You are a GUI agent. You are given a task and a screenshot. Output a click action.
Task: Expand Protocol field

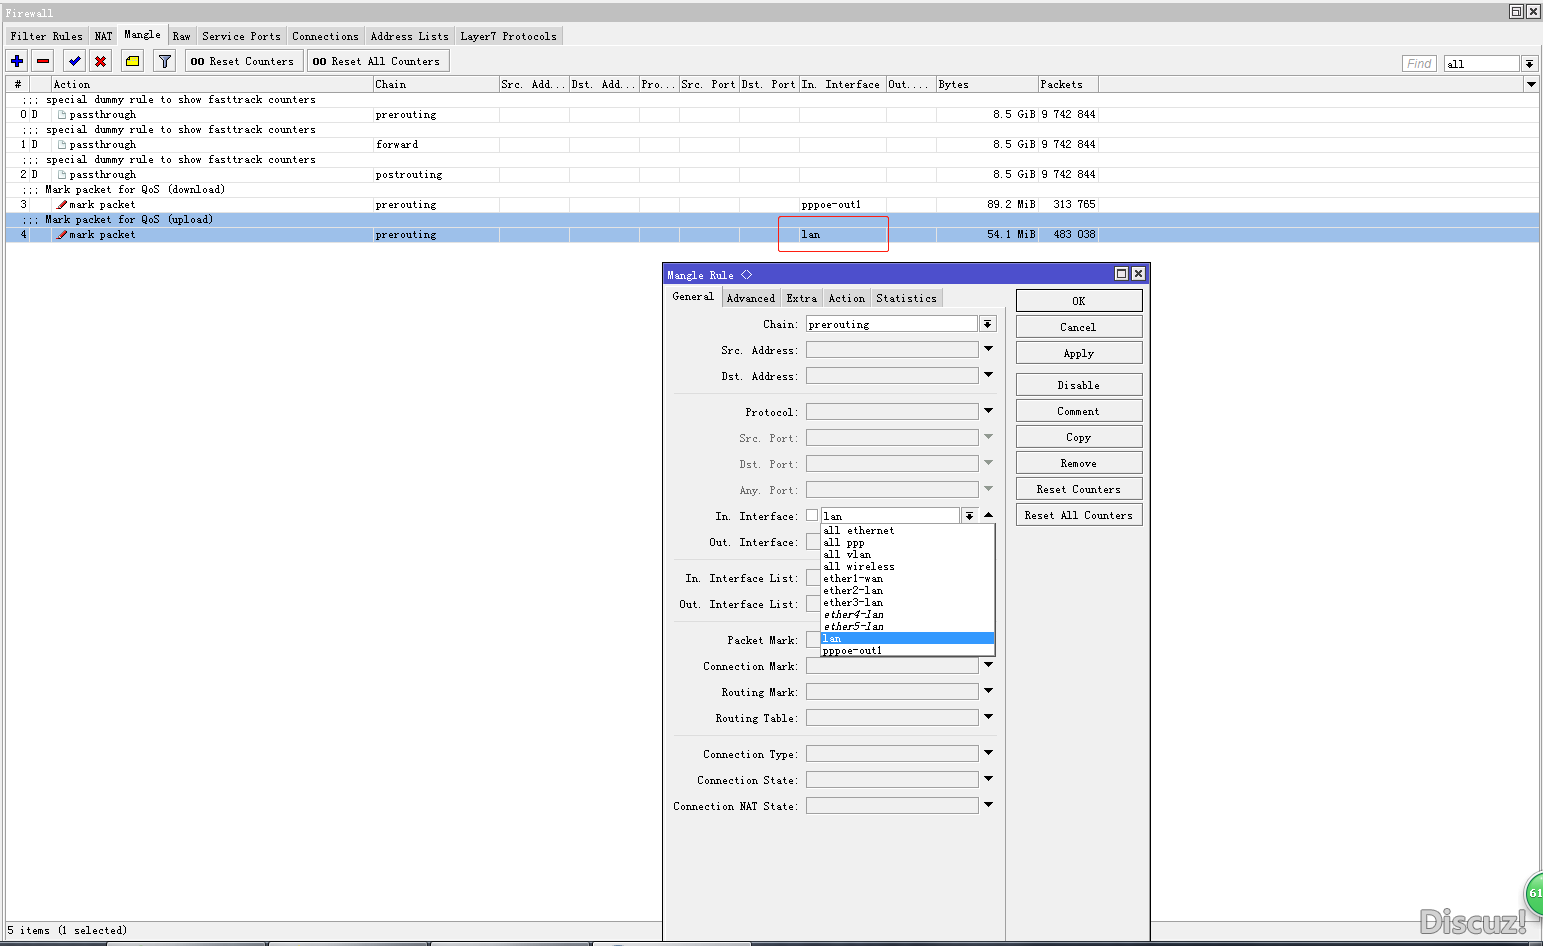(x=988, y=411)
